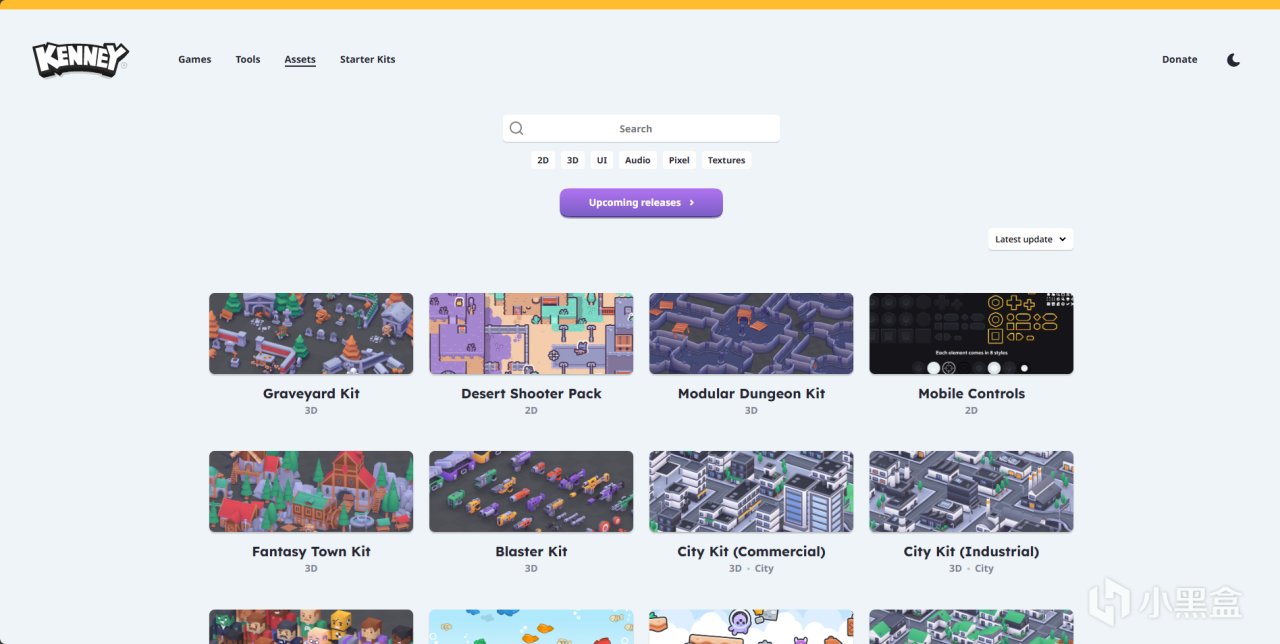Toggle dark mode moon icon
1280x644 pixels.
point(1233,60)
